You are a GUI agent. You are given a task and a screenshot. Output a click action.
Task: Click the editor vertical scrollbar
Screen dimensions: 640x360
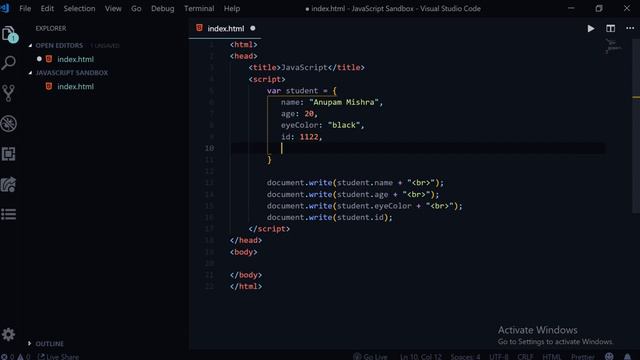636,127
